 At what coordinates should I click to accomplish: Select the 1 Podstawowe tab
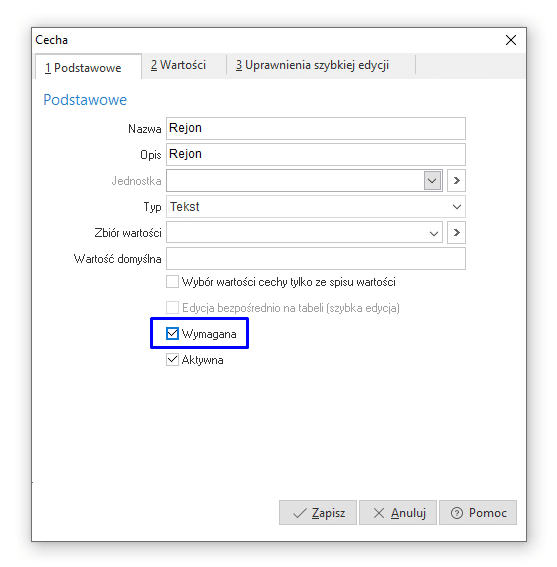88,67
